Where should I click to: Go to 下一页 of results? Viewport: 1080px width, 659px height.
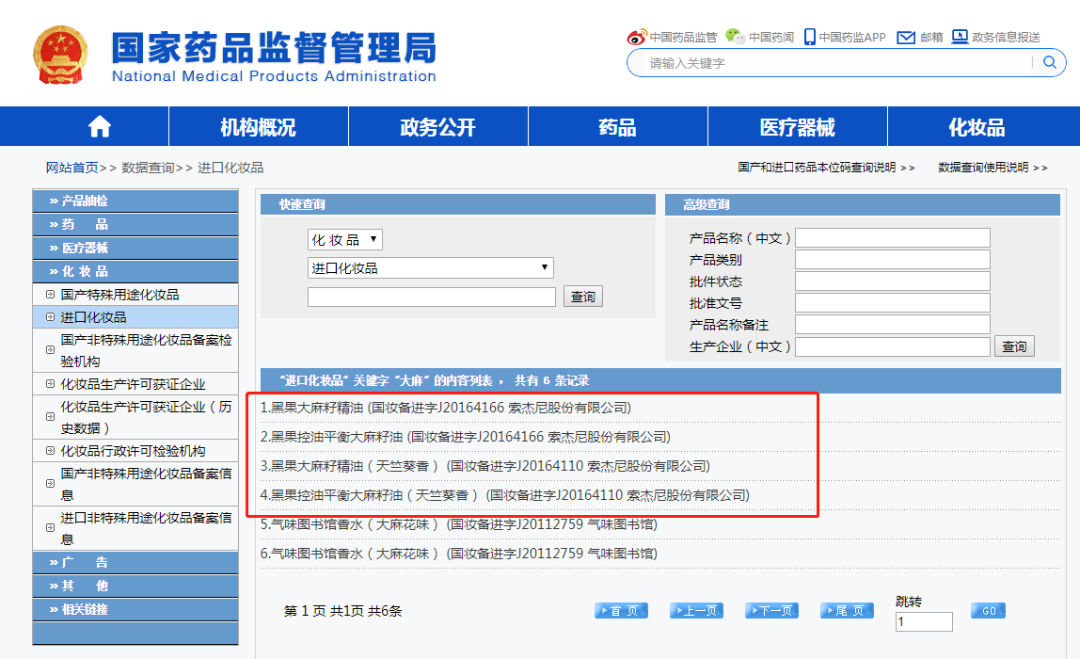770,611
